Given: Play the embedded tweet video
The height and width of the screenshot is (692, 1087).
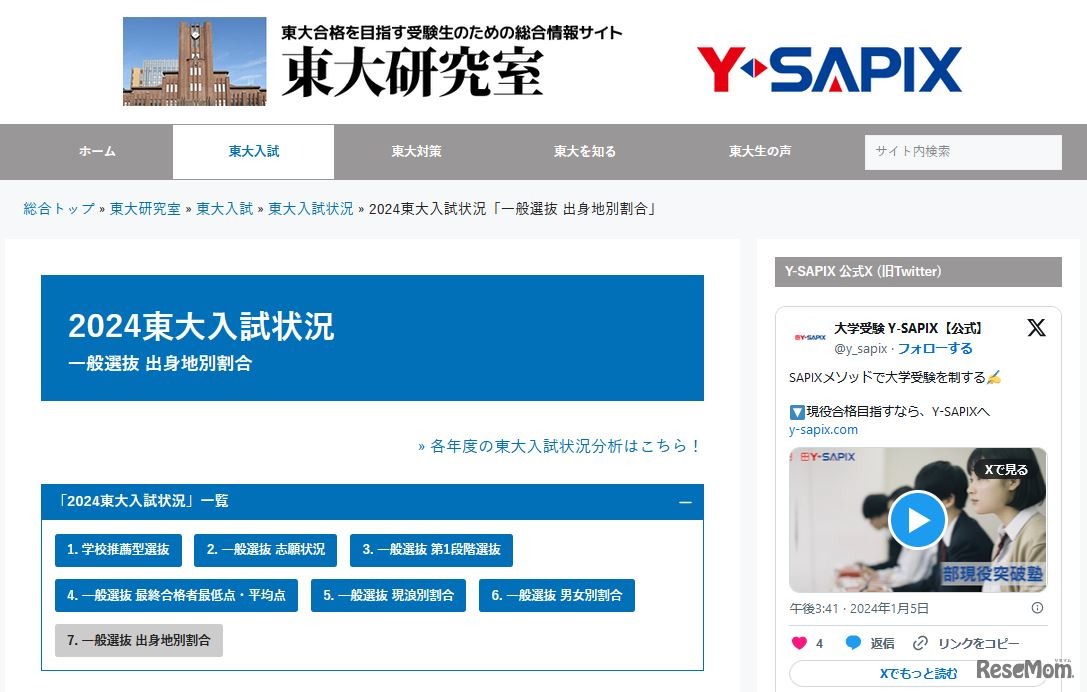Looking at the screenshot, I should pos(918,520).
